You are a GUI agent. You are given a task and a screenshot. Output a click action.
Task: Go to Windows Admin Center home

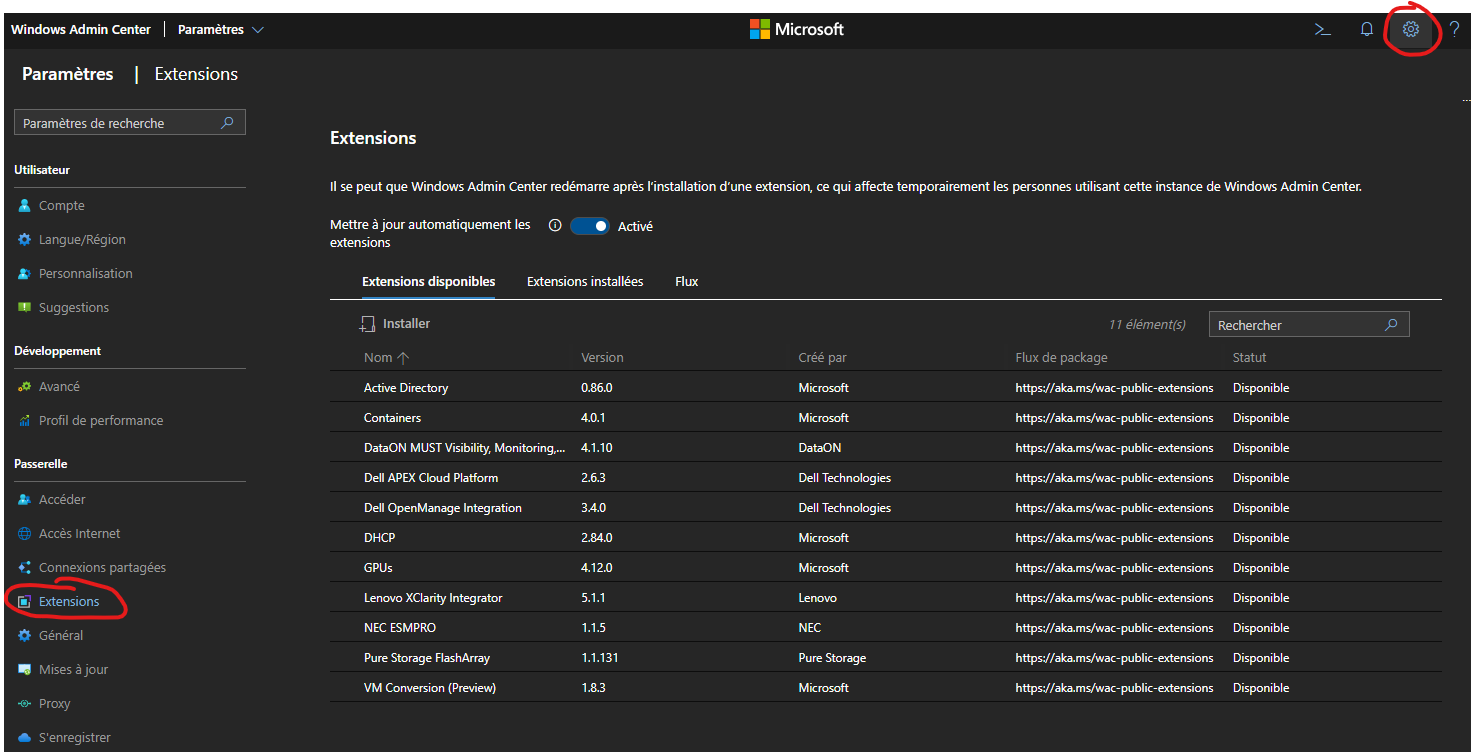[x=81, y=29]
